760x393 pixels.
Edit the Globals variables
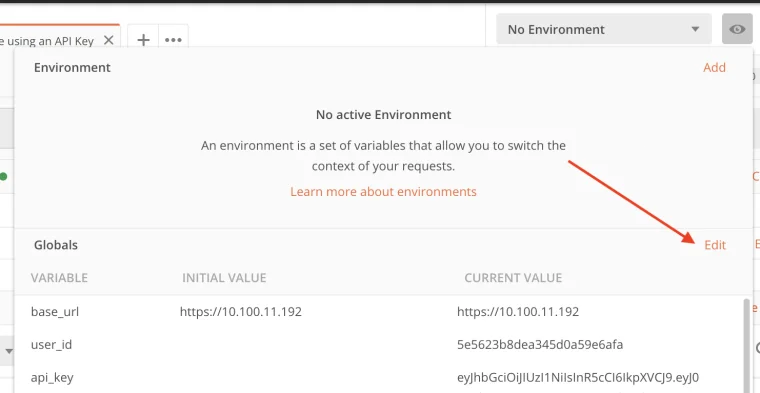pyautogui.click(x=715, y=245)
